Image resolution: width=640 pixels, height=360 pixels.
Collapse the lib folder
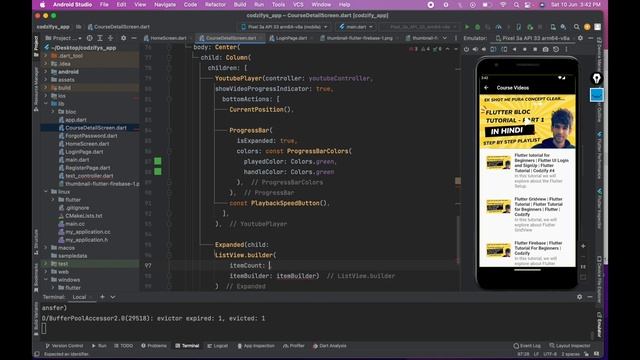pyautogui.click(x=46, y=104)
